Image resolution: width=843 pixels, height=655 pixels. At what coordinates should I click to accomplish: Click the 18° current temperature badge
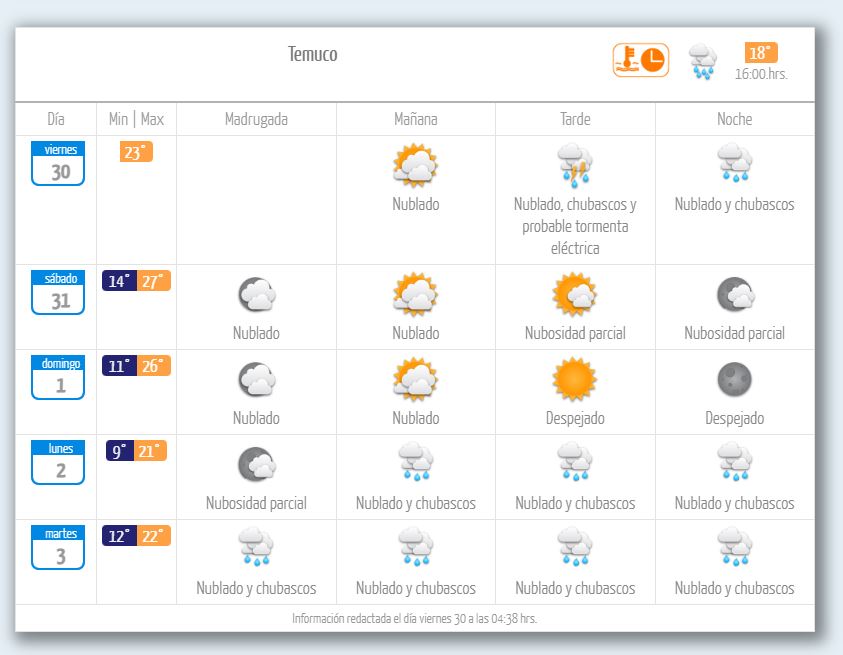(x=761, y=53)
